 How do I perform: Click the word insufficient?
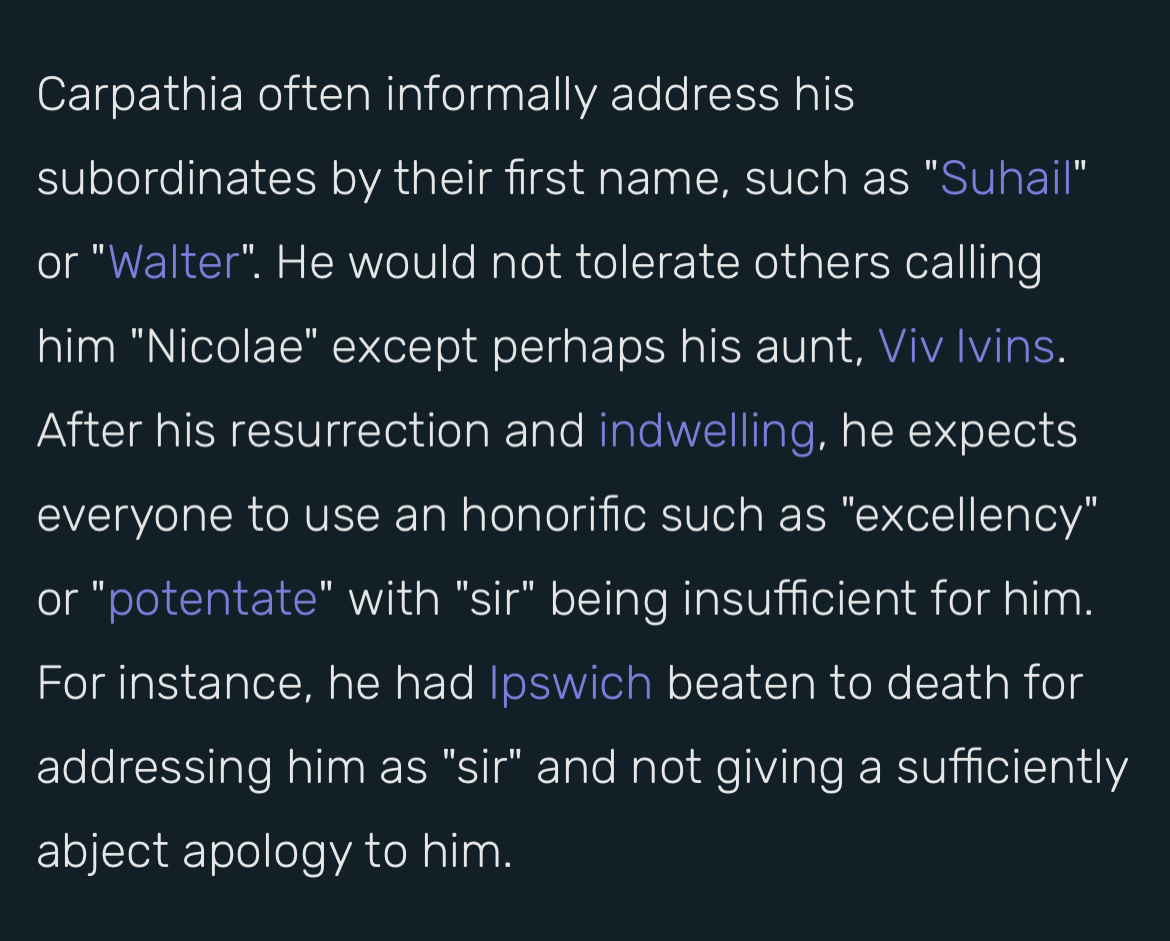coord(799,599)
